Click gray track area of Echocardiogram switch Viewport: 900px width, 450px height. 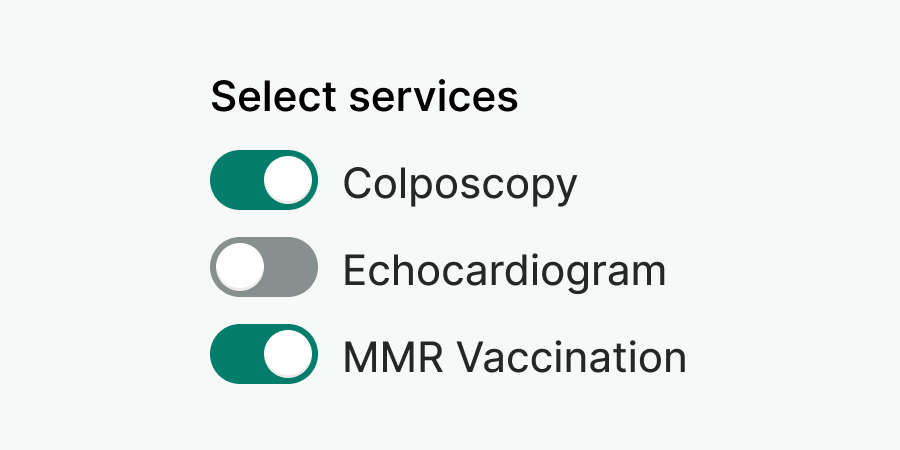[x=292, y=268]
